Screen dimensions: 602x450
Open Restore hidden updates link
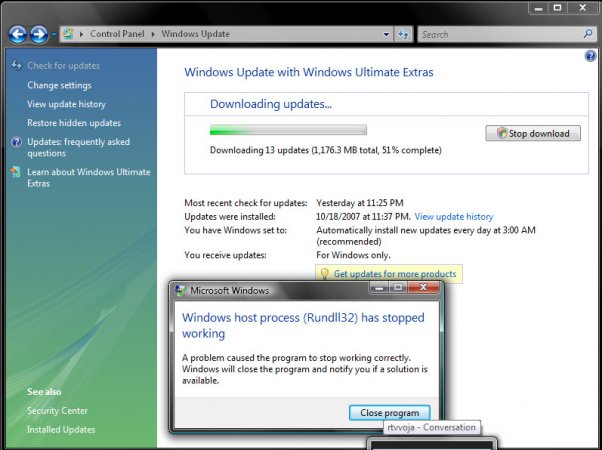pyautogui.click(x=74, y=123)
